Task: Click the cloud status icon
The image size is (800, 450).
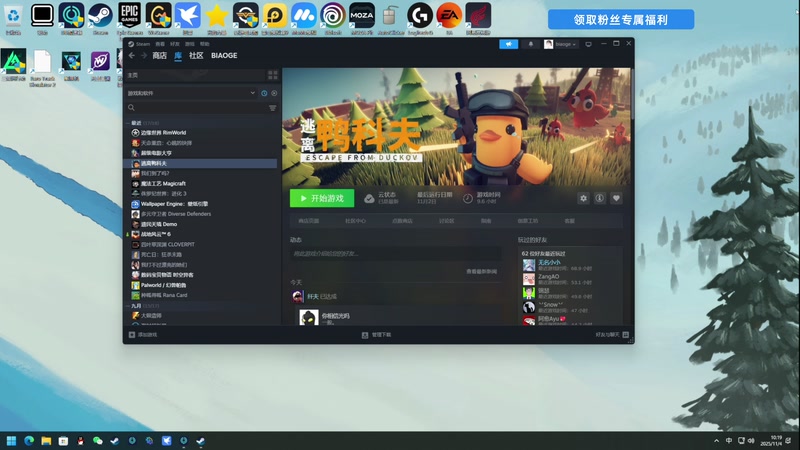Action: point(369,198)
